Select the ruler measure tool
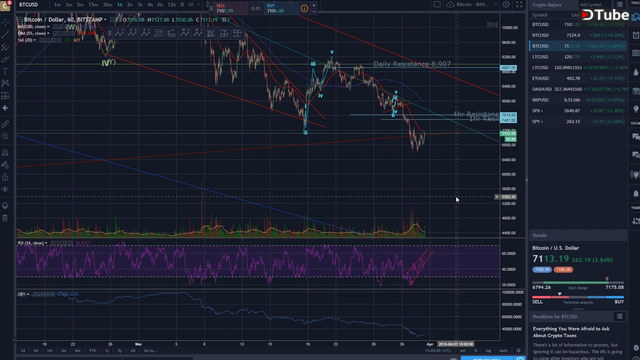The width and height of the screenshot is (640, 360). (5, 124)
